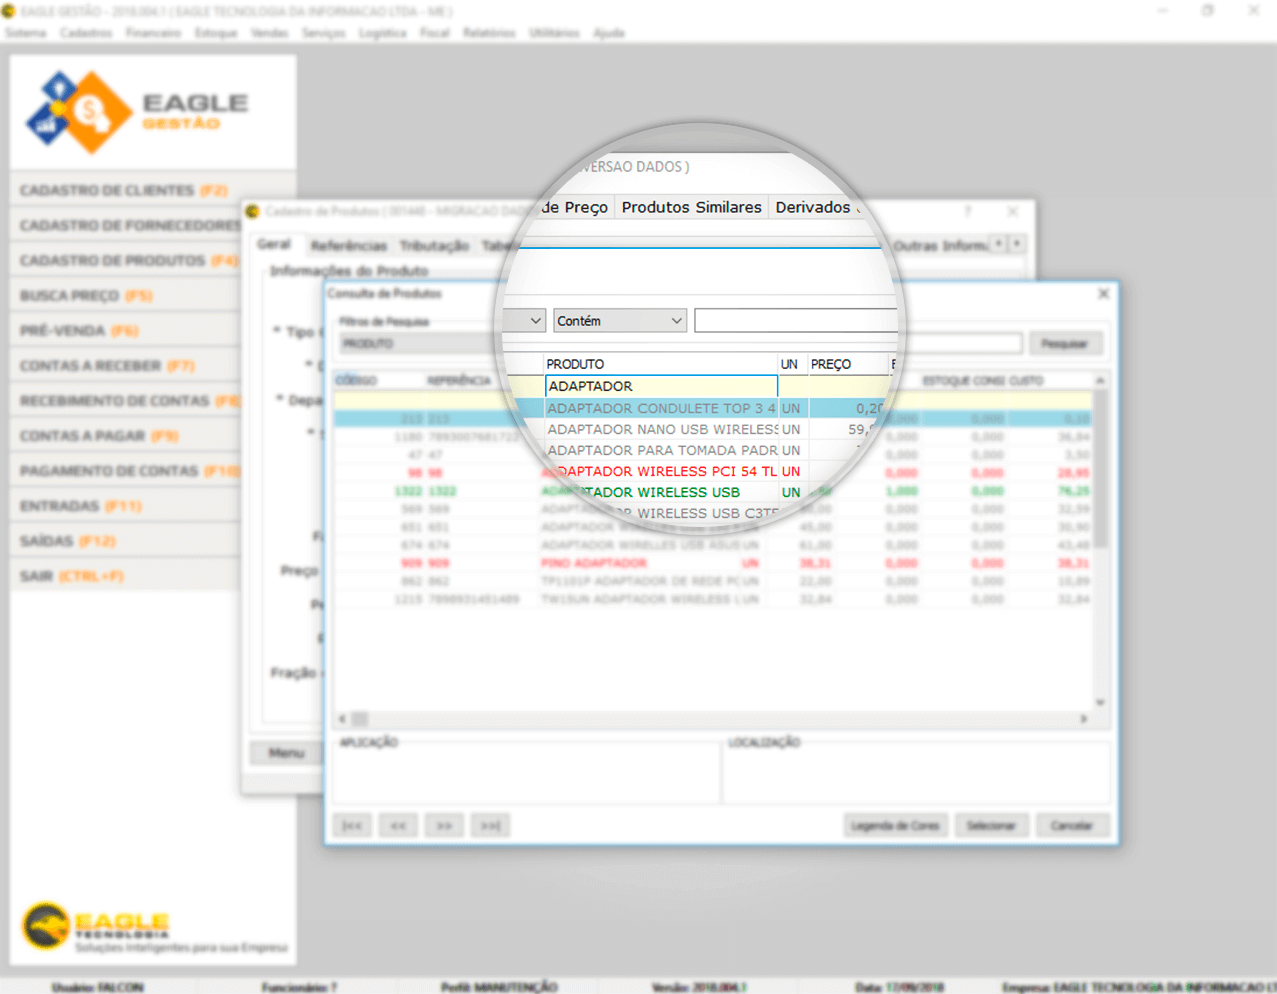Click the CÓDIGO column header

pyautogui.click(x=356, y=380)
